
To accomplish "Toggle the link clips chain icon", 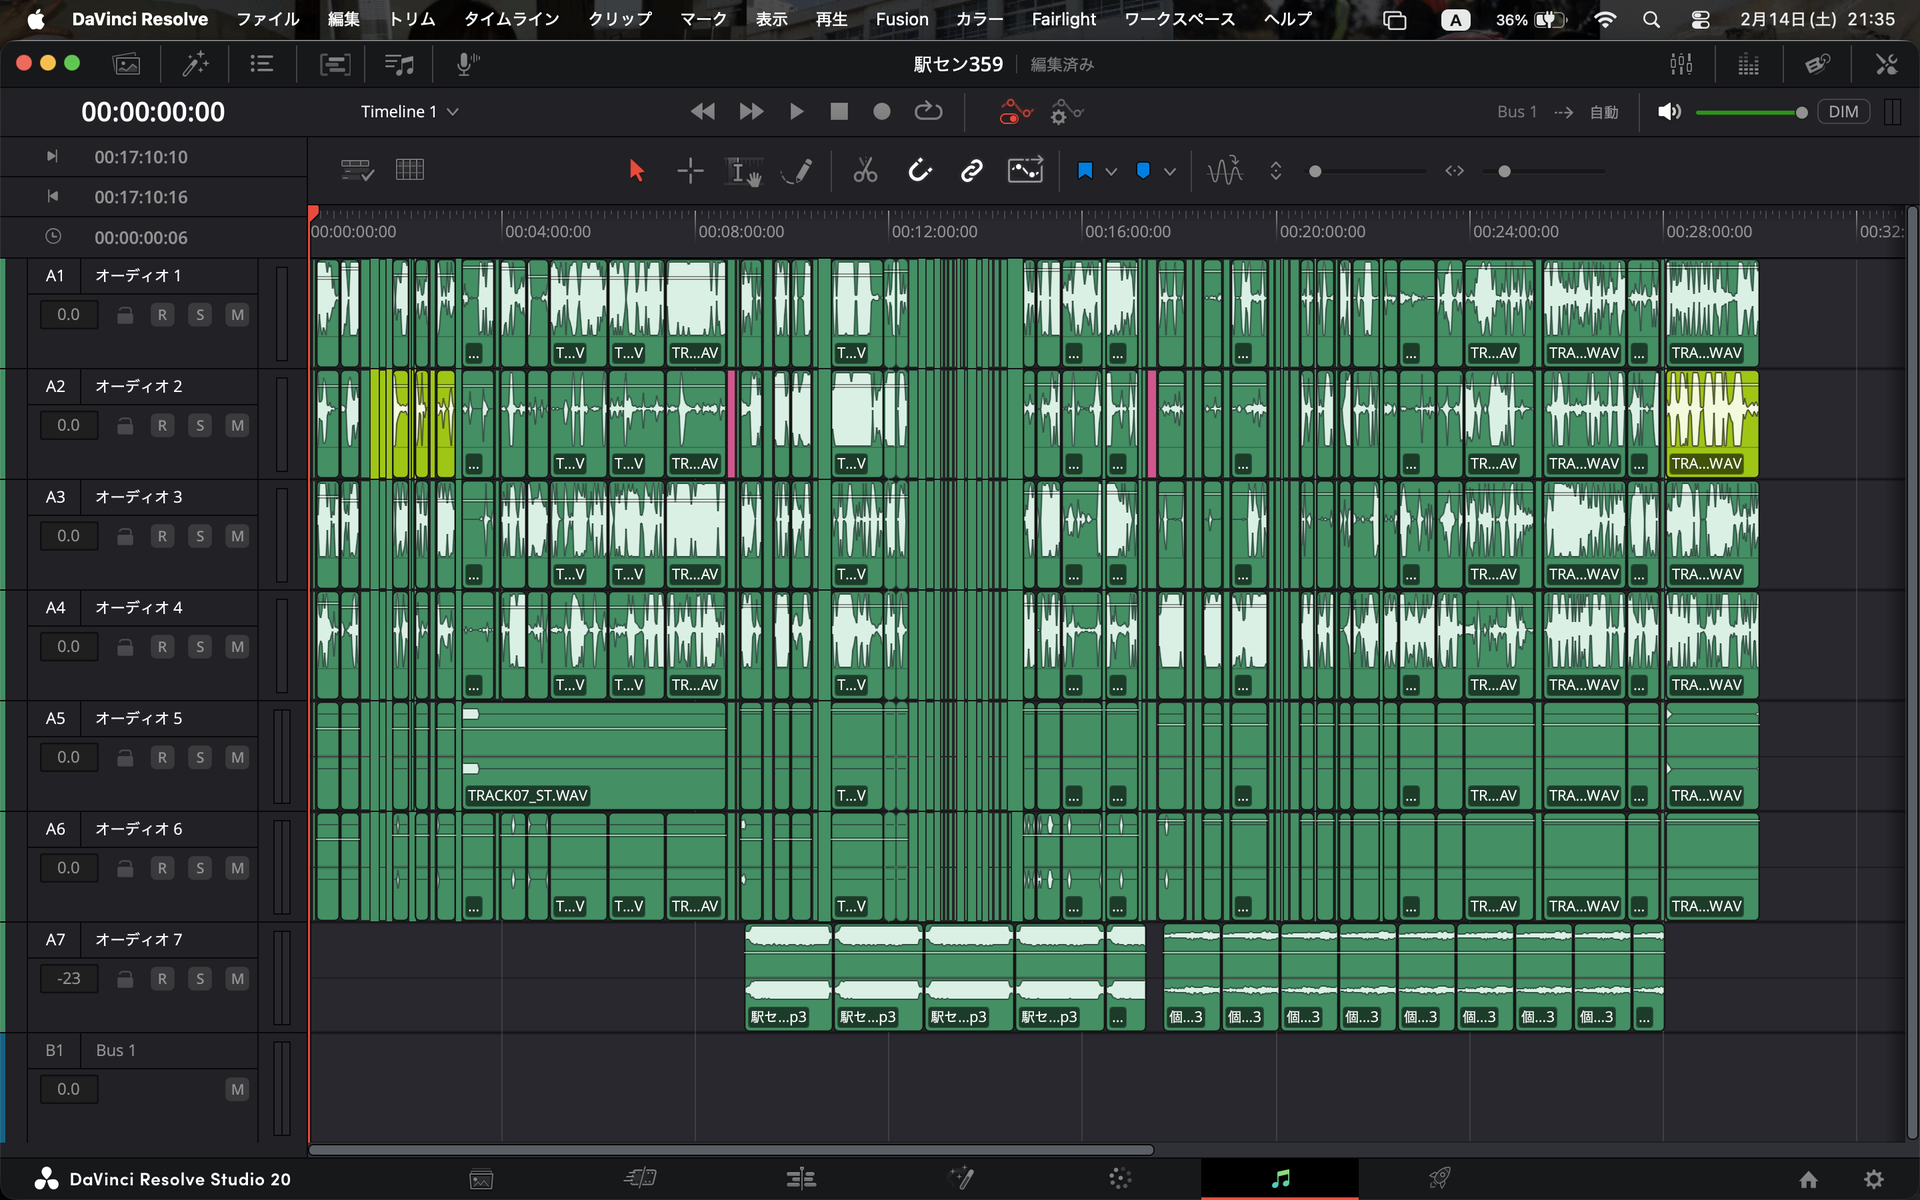I will click(971, 171).
